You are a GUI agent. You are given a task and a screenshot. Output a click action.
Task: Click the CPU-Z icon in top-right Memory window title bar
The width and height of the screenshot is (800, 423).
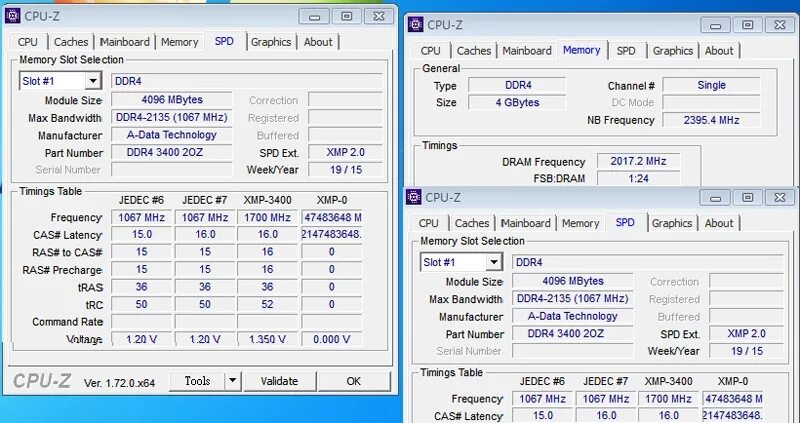pyautogui.click(x=416, y=24)
